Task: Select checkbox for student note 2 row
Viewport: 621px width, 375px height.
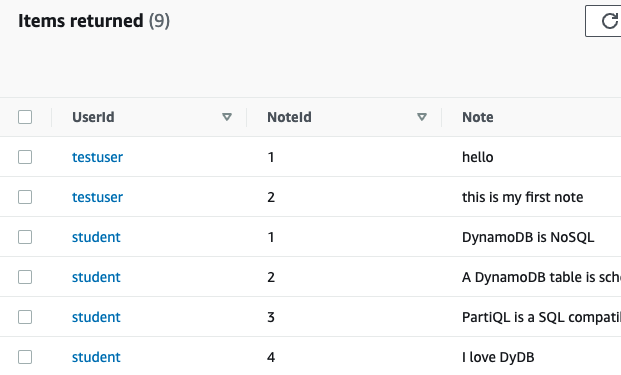Action: pyautogui.click(x=25, y=277)
